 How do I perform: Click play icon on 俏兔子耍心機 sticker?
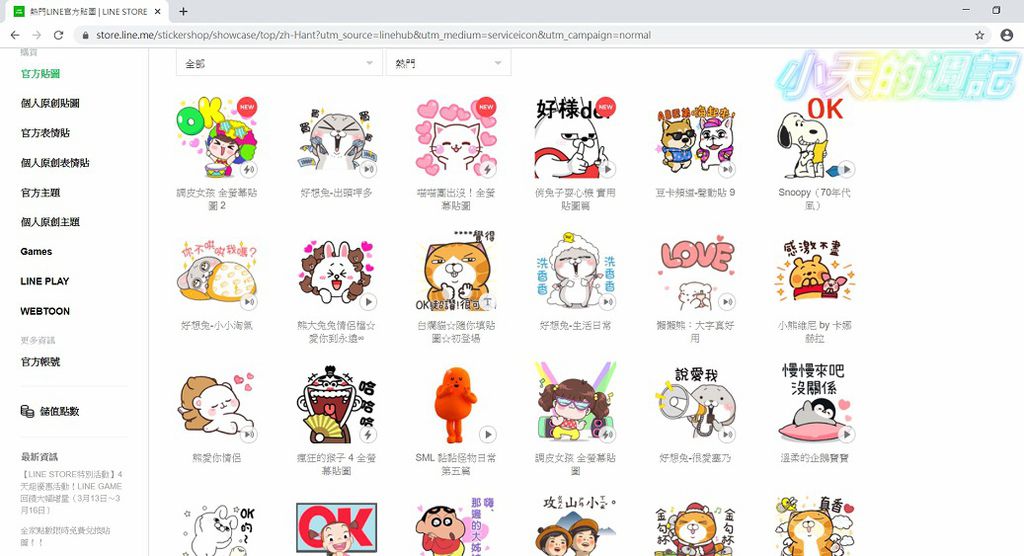(x=607, y=169)
